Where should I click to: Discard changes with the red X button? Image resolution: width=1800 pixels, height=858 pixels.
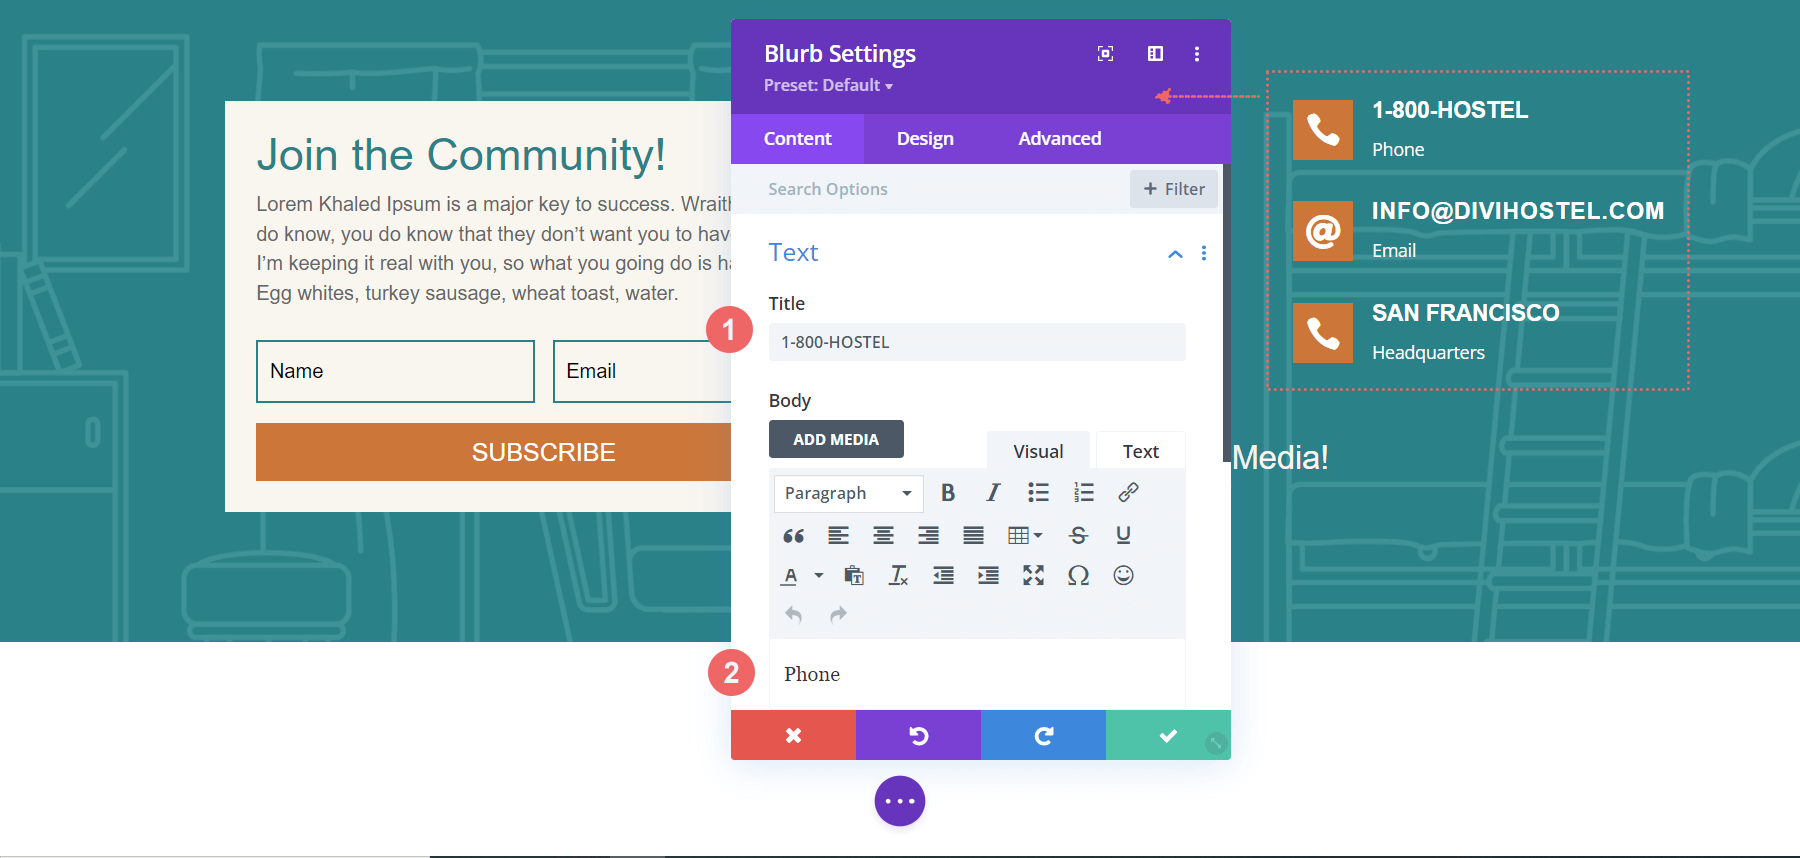click(x=793, y=735)
